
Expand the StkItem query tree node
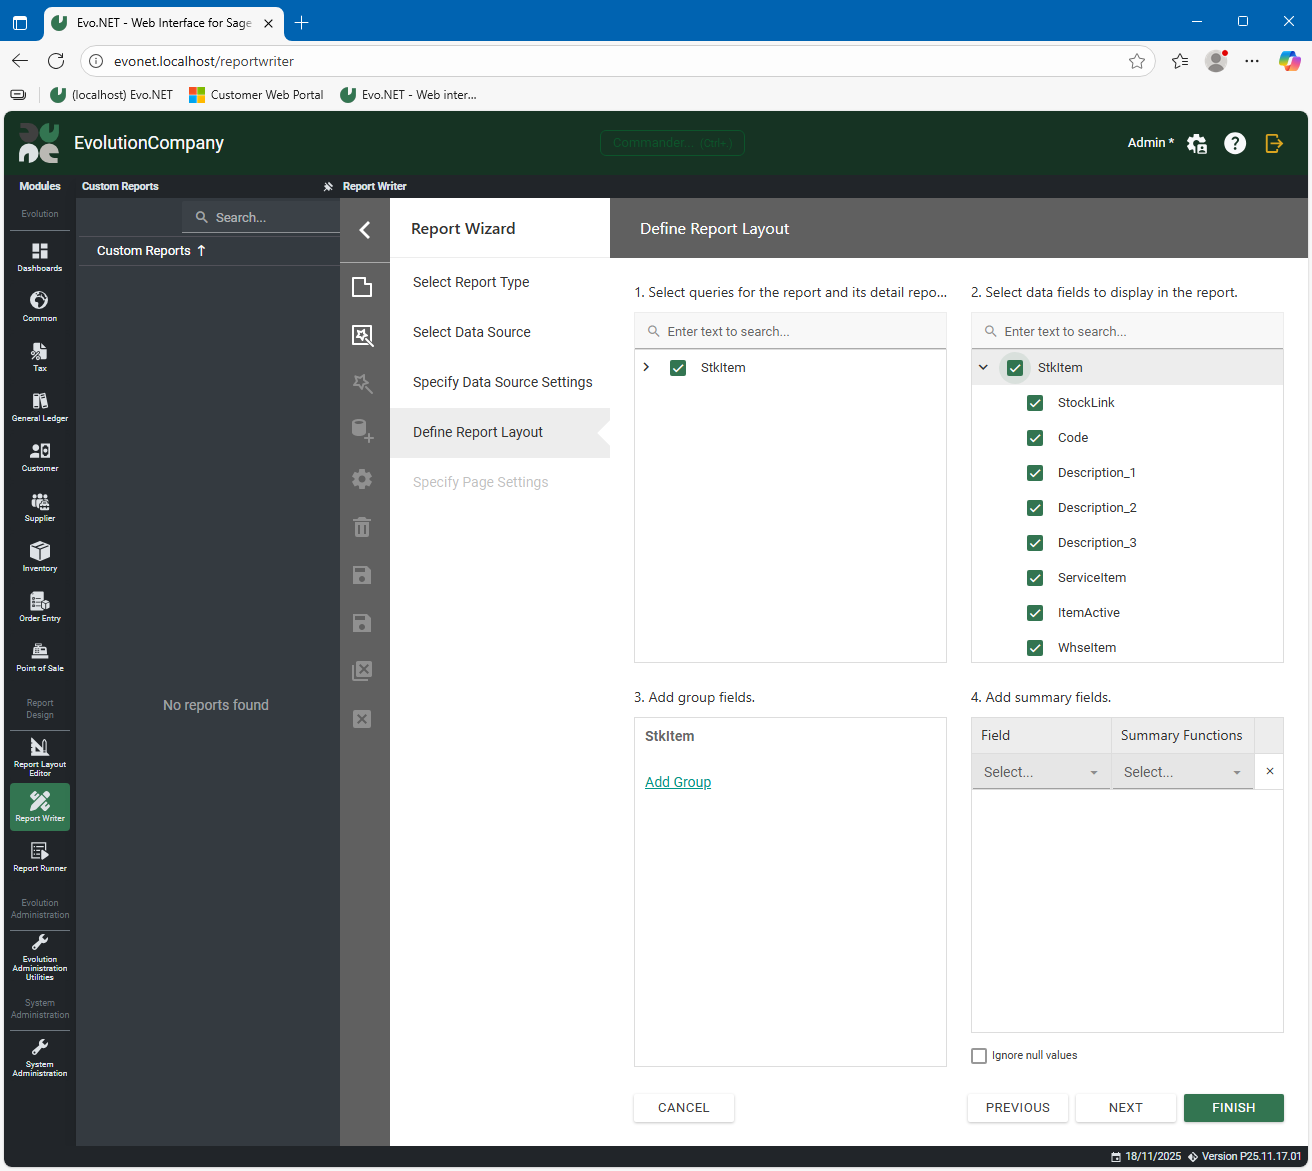[x=647, y=367]
